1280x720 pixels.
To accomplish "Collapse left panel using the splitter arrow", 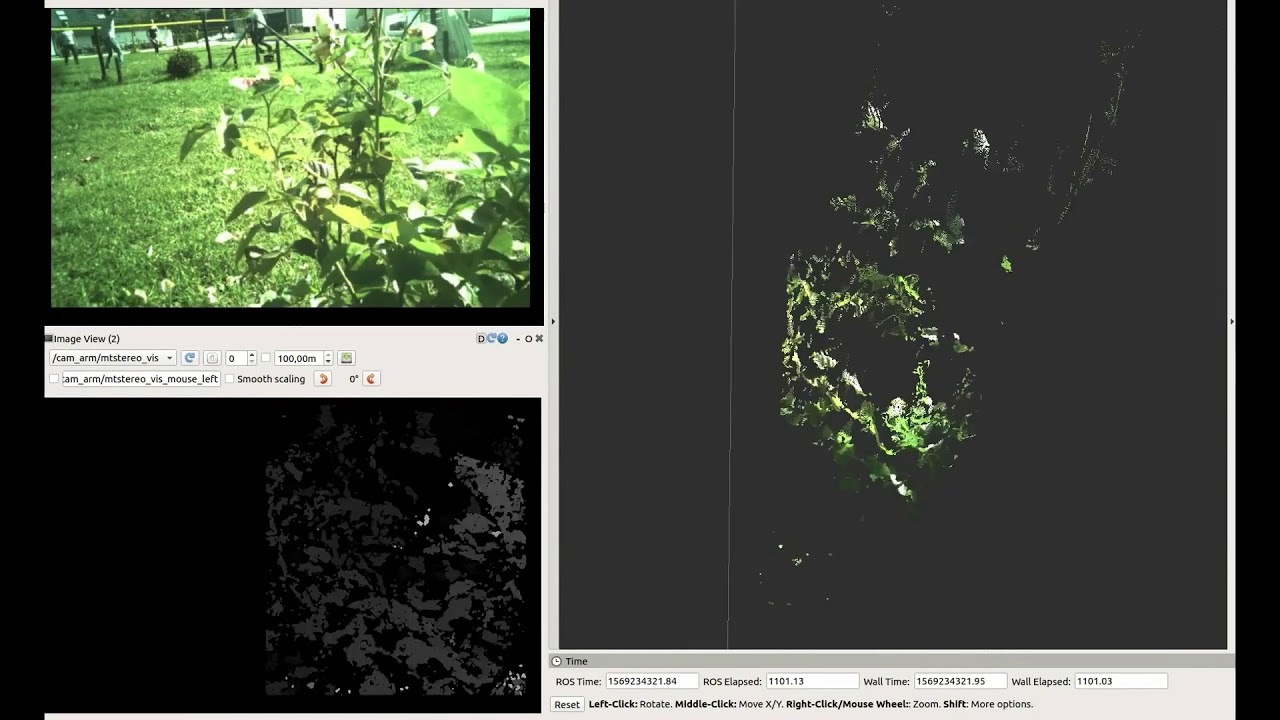I will [553, 321].
